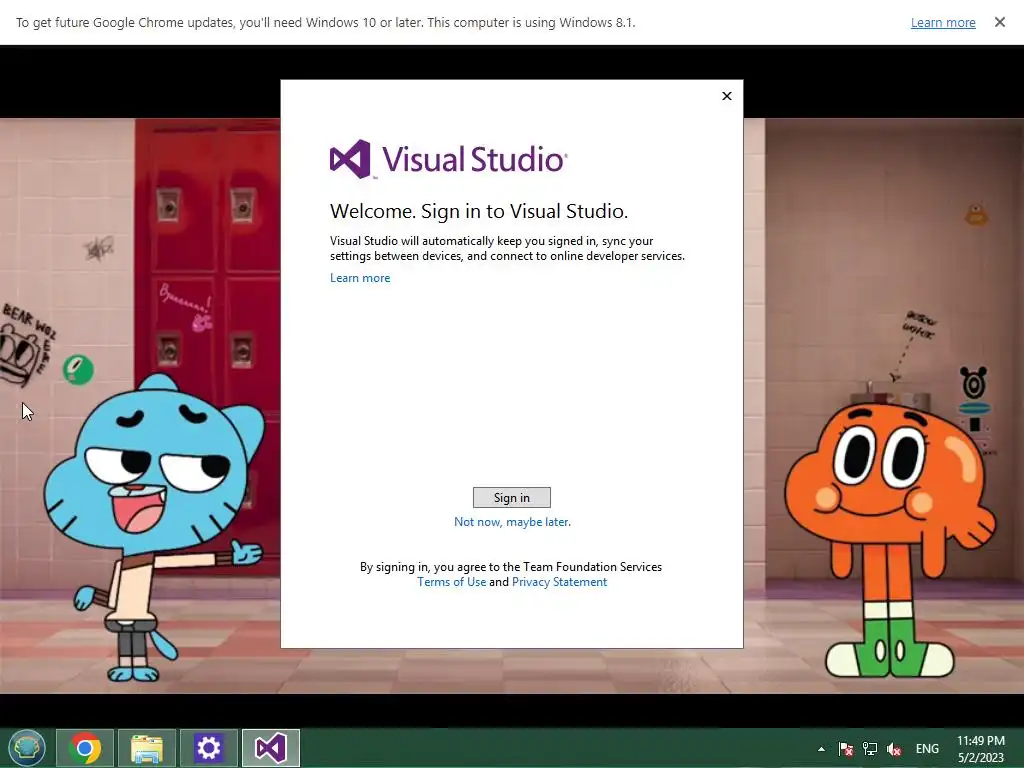Open Learn more link in Visual Studio dialog
Image resolution: width=1024 pixels, height=768 pixels.
point(360,278)
